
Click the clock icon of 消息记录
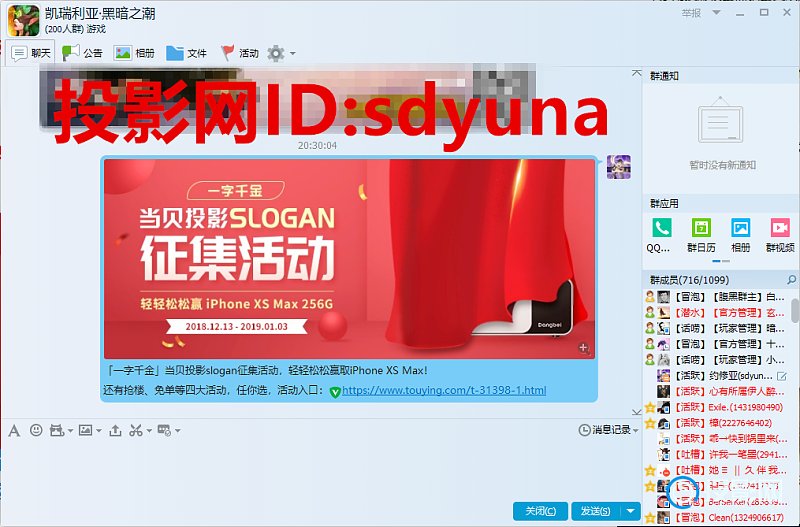584,430
